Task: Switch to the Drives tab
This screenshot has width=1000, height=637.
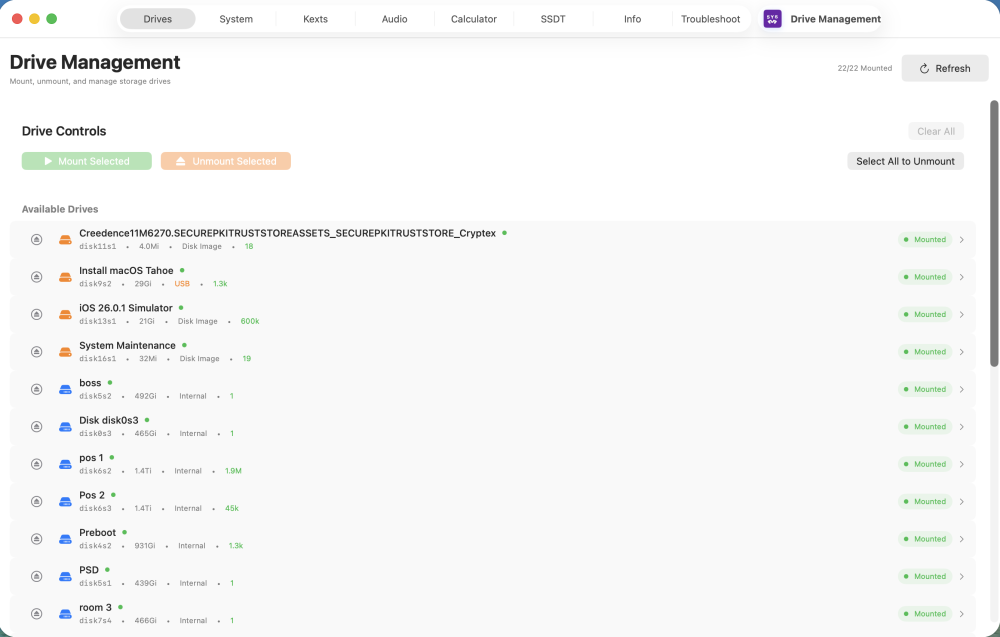Action: coord(158,19)
